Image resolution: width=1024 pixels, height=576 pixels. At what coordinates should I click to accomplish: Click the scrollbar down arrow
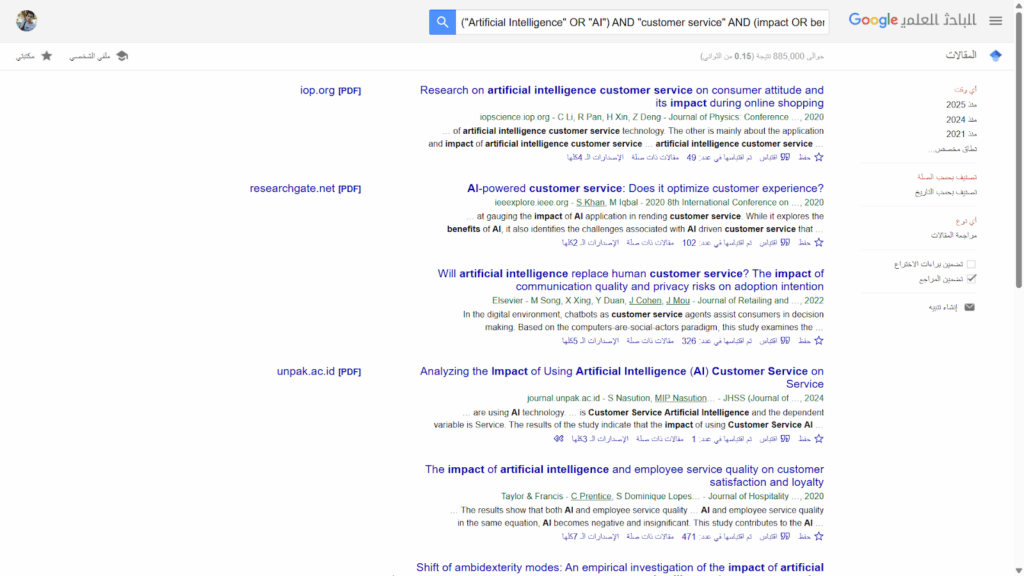1019,571
